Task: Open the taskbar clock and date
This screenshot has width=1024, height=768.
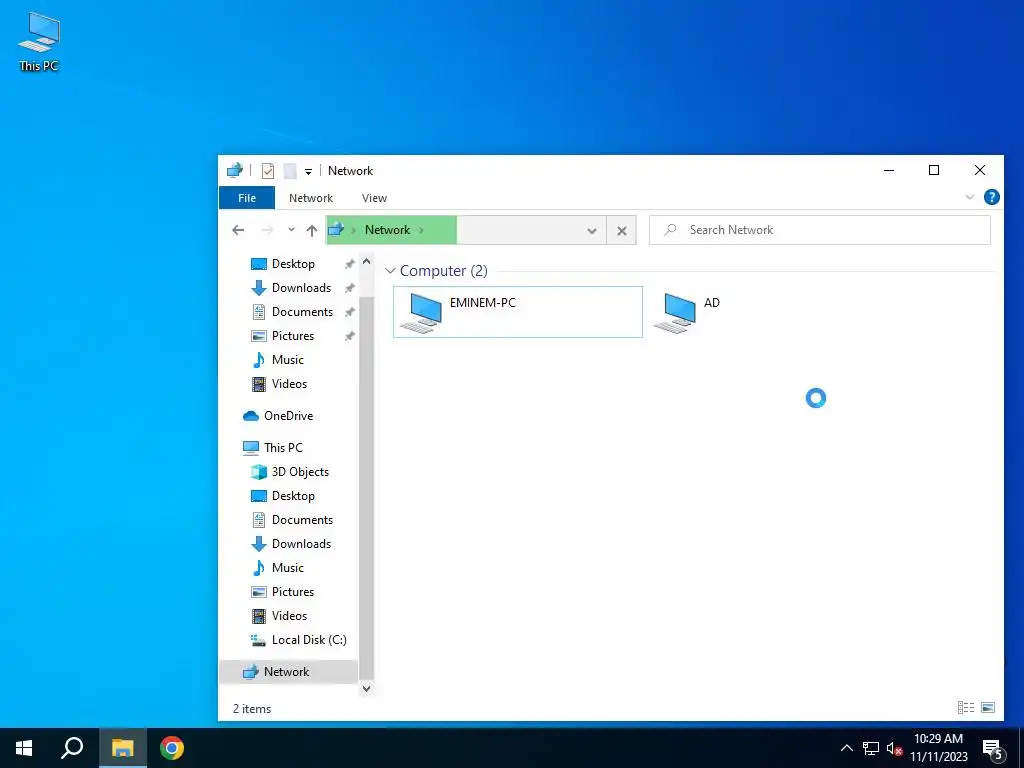Action: click(938, 748)
